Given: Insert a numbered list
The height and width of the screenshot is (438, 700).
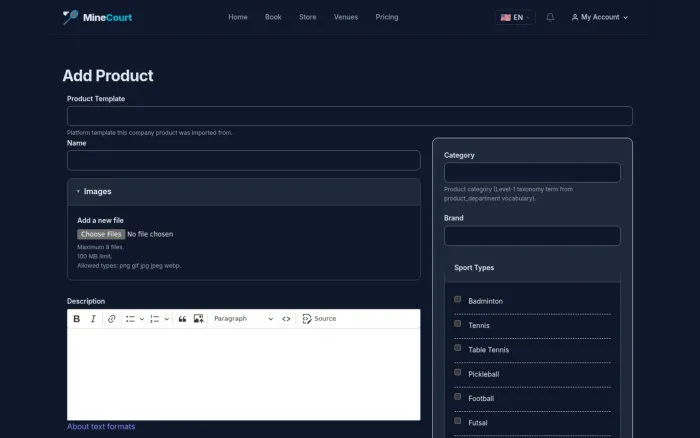Looking at the screenshot, I should [154, 319].
